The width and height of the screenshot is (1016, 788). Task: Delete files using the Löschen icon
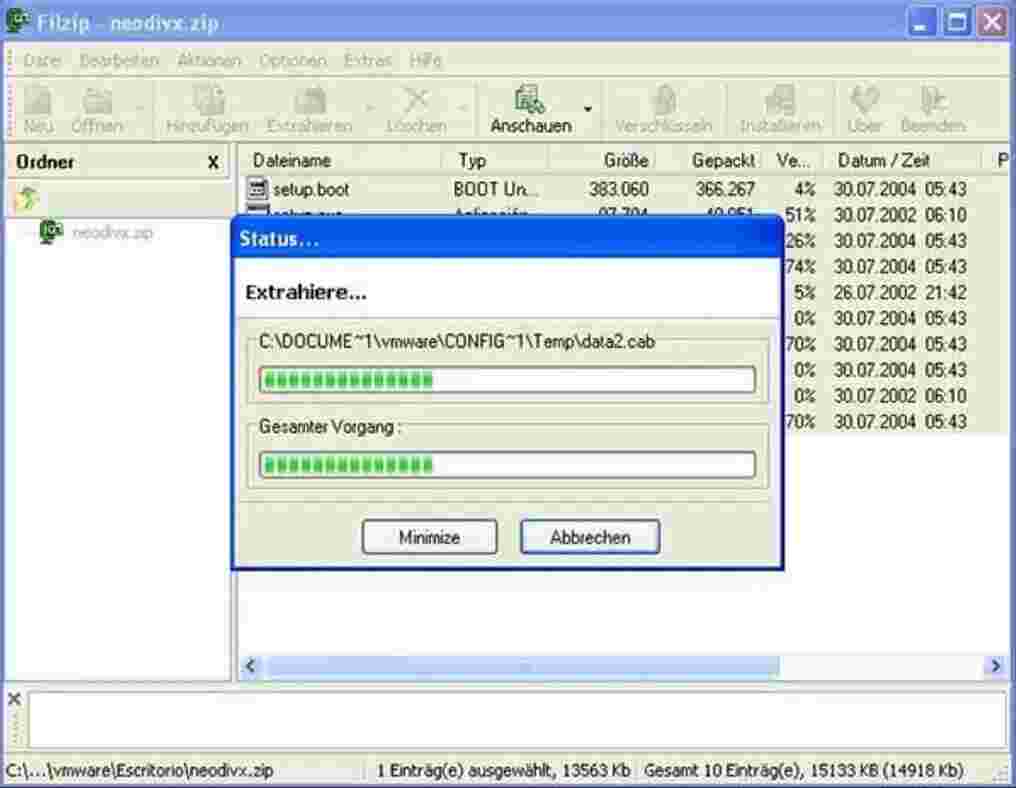(x=416, y=108)
